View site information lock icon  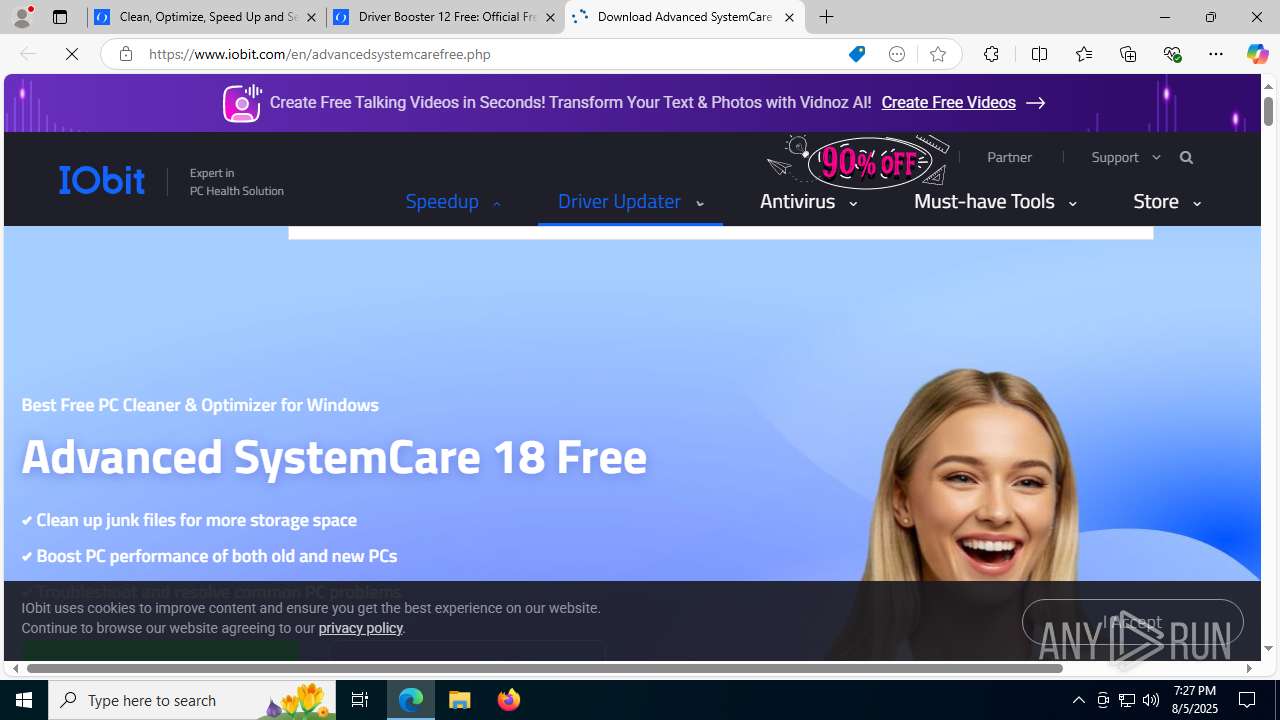(125, 54)
